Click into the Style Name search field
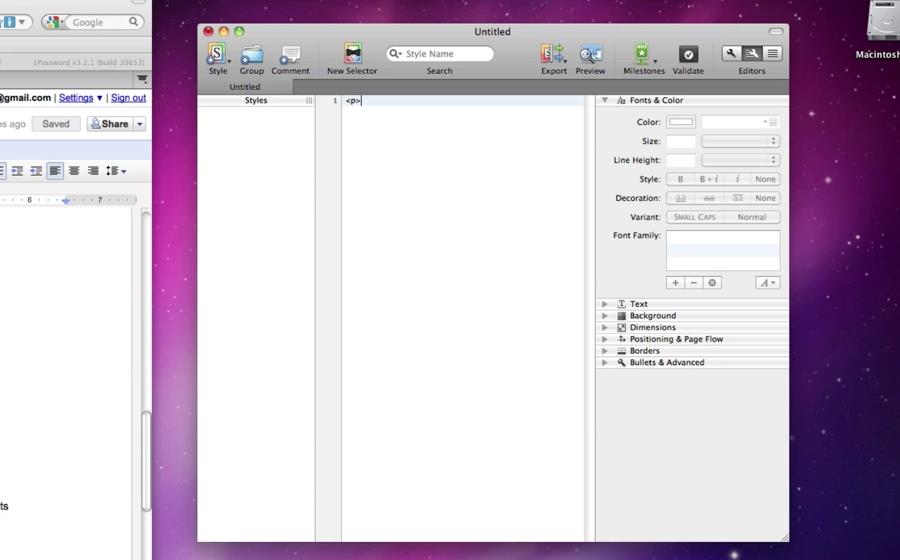Screen dimensions: 900x560 [x=440, y=53]
